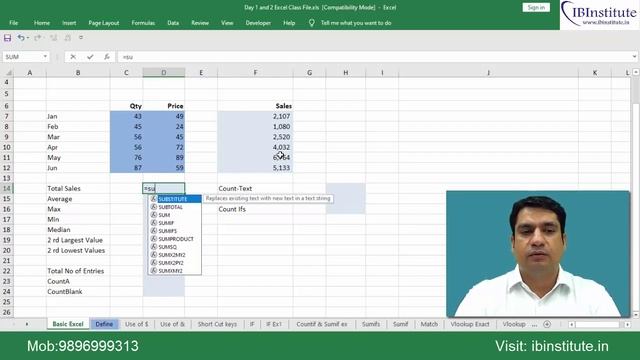The width and height of the screenshot is (640, 360).
Task: Click the Jan Qty cell showing 43
Action: click(126, 116)
